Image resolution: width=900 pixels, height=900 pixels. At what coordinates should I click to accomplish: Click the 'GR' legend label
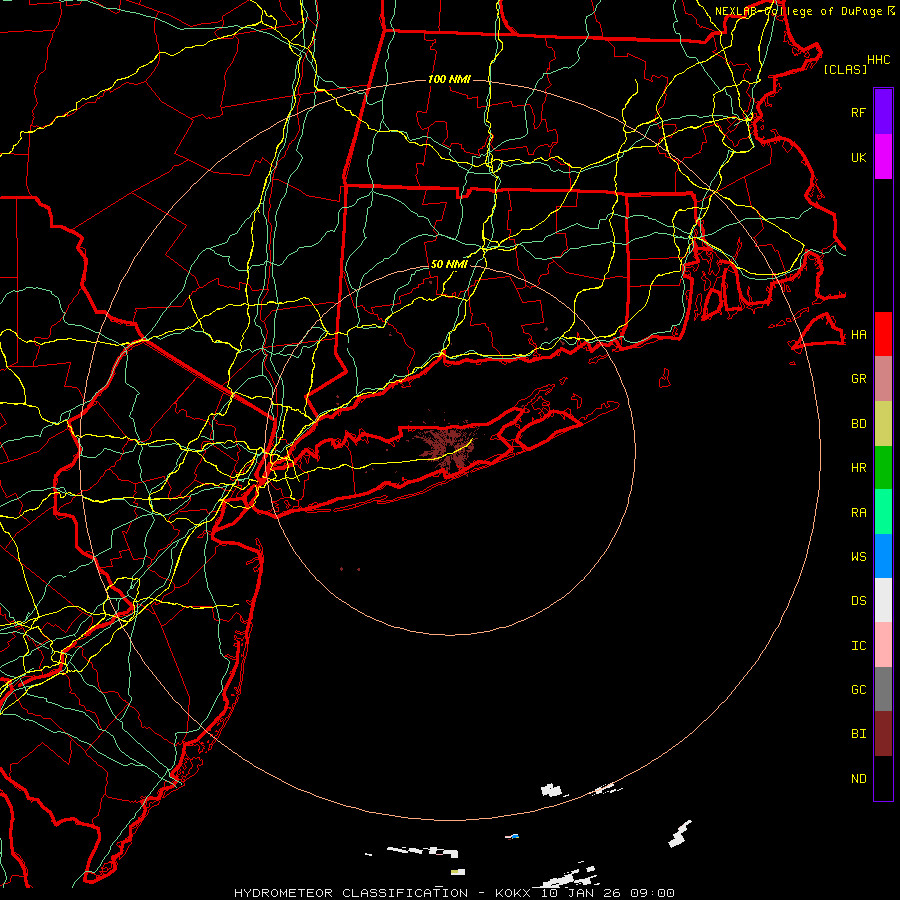(x=859, y=379)
